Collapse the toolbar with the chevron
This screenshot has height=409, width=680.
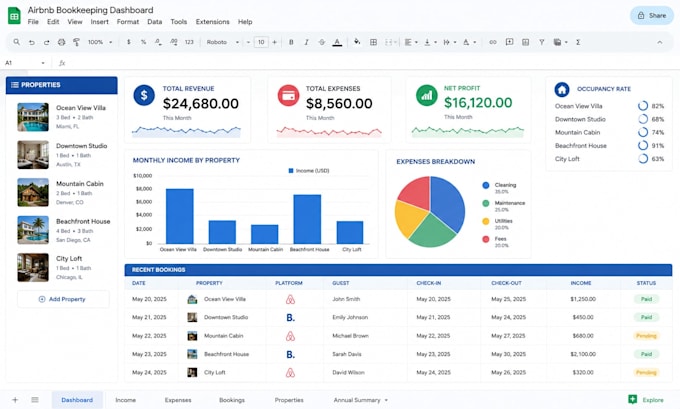[x=660, y=42]
